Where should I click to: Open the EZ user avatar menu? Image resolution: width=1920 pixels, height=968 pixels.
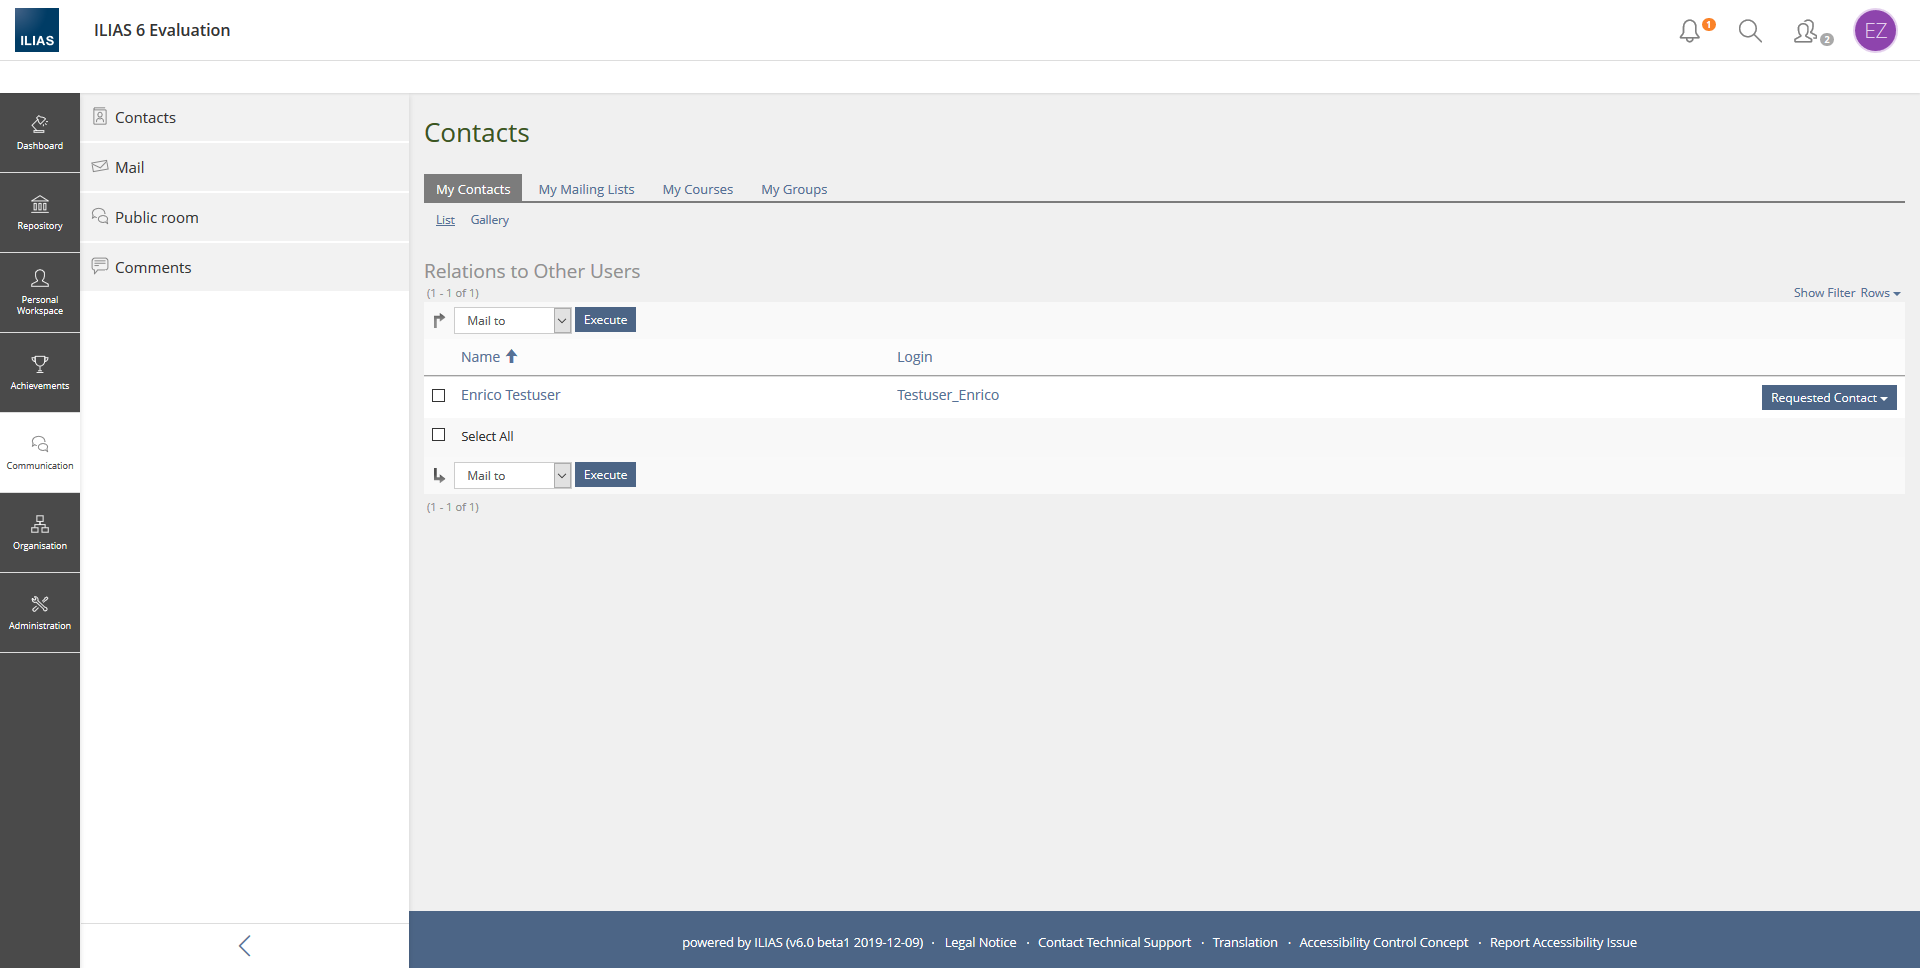[x=1875, y=31]
